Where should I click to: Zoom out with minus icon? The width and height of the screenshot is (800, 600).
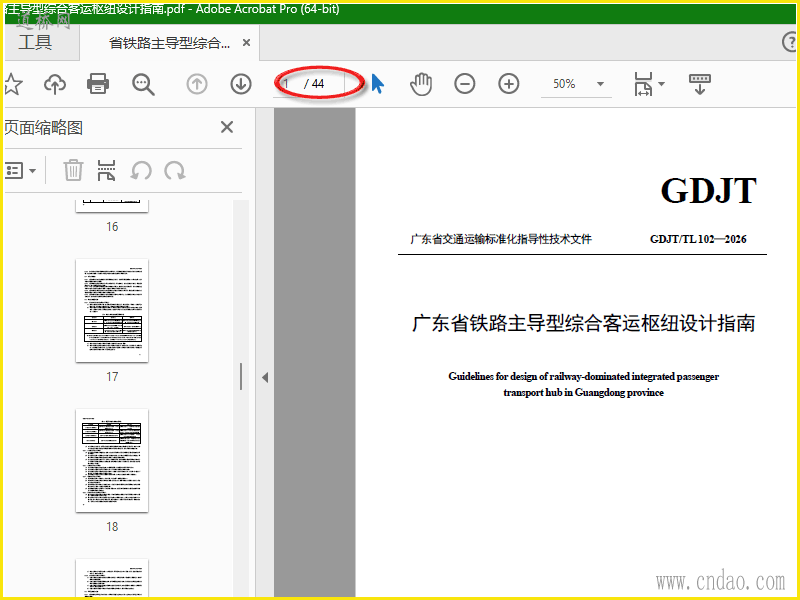click(x=465, y=84)
